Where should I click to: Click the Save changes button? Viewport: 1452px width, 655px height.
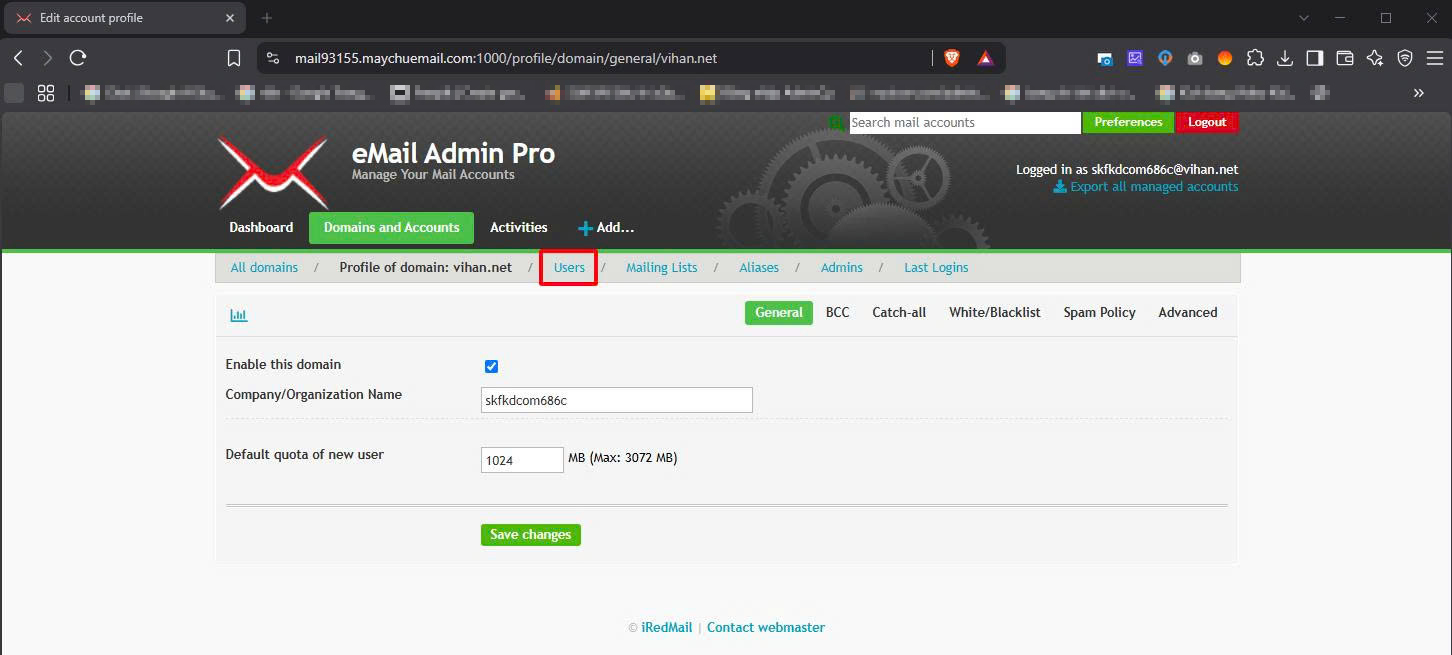531,535
